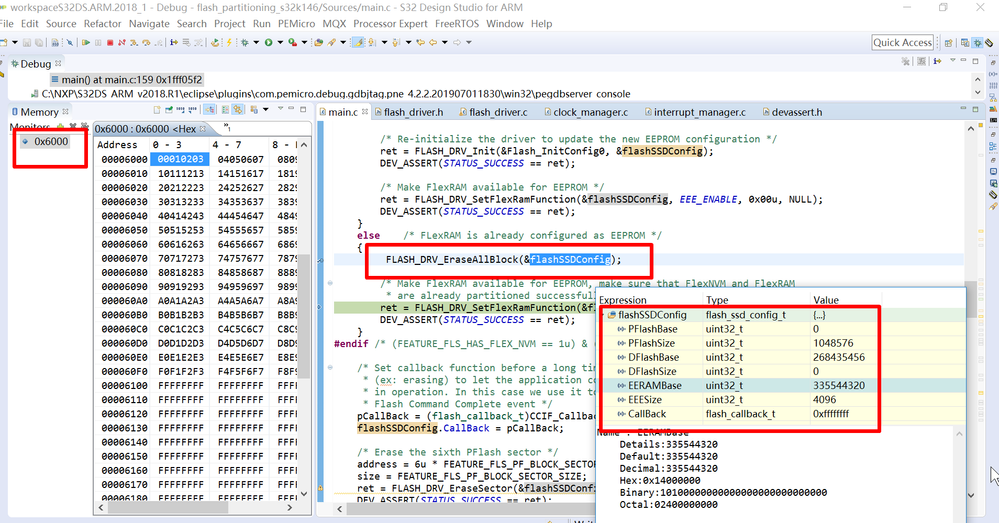The width and height of the screenshot is (999, 523).
Task: Terminate the debug session with red stop
Action: coord(110,43)
